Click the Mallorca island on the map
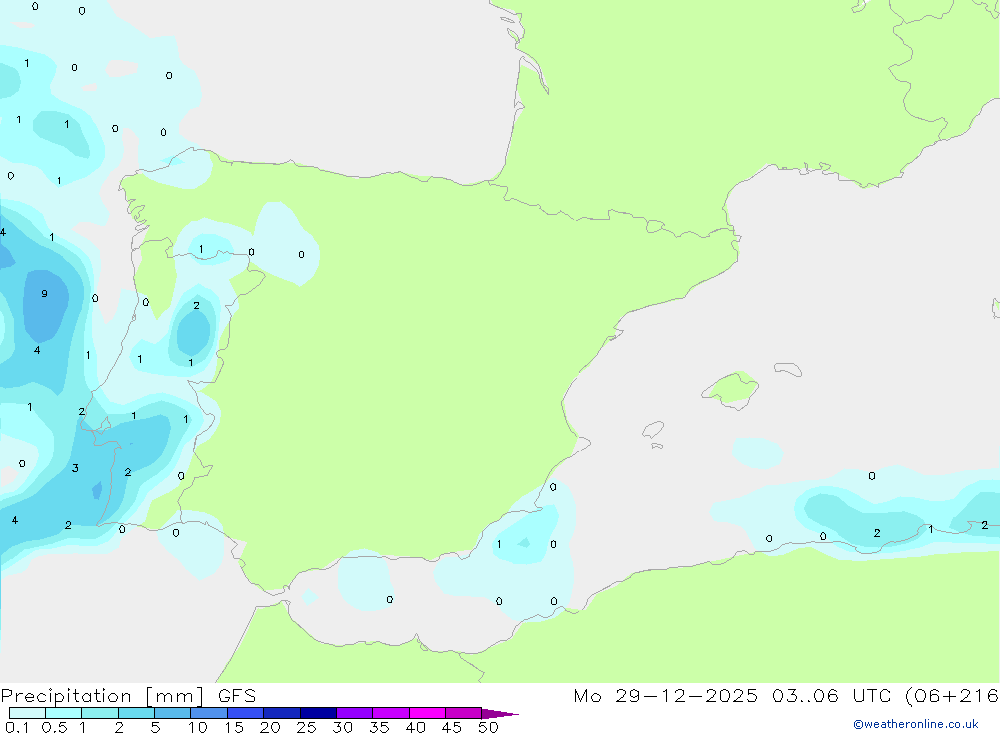 coord(731,389)
